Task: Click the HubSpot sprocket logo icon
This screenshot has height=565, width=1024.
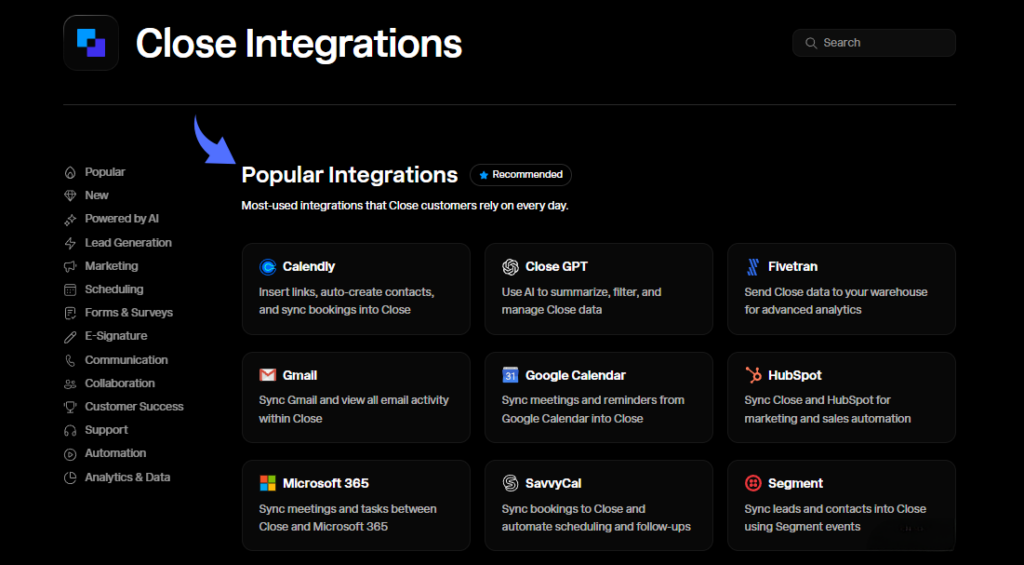Action: tap(753, 376)
